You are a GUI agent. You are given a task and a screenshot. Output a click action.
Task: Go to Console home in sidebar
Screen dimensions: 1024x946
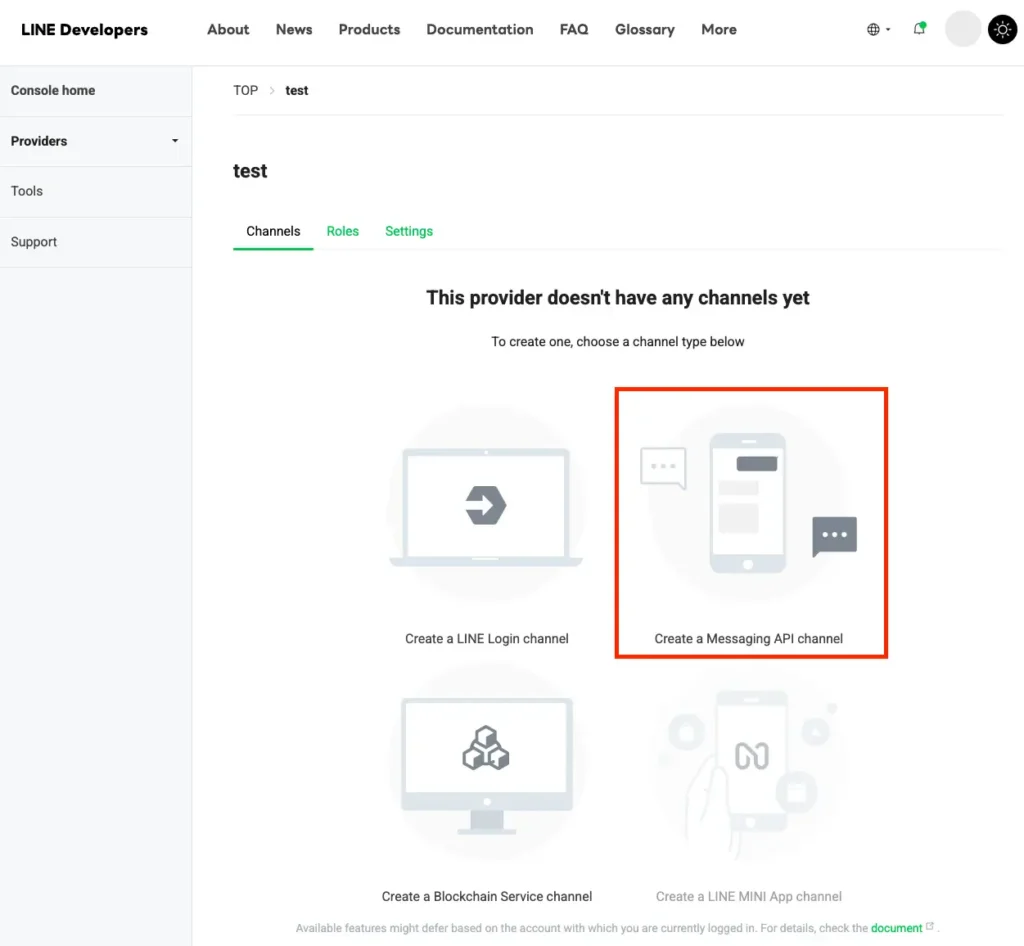tap(53, 91)
